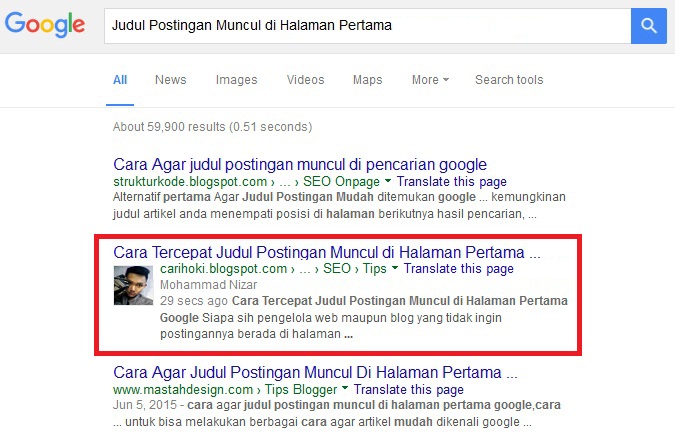Expand dropdown arrow after SEO Onpage
Screen dimensions: 675x436
pyautogui.click(x=387, y=181)
